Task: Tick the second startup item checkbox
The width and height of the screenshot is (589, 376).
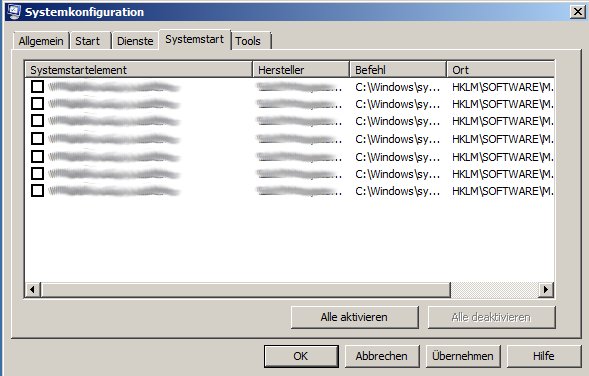Action: tap(37, 103)
